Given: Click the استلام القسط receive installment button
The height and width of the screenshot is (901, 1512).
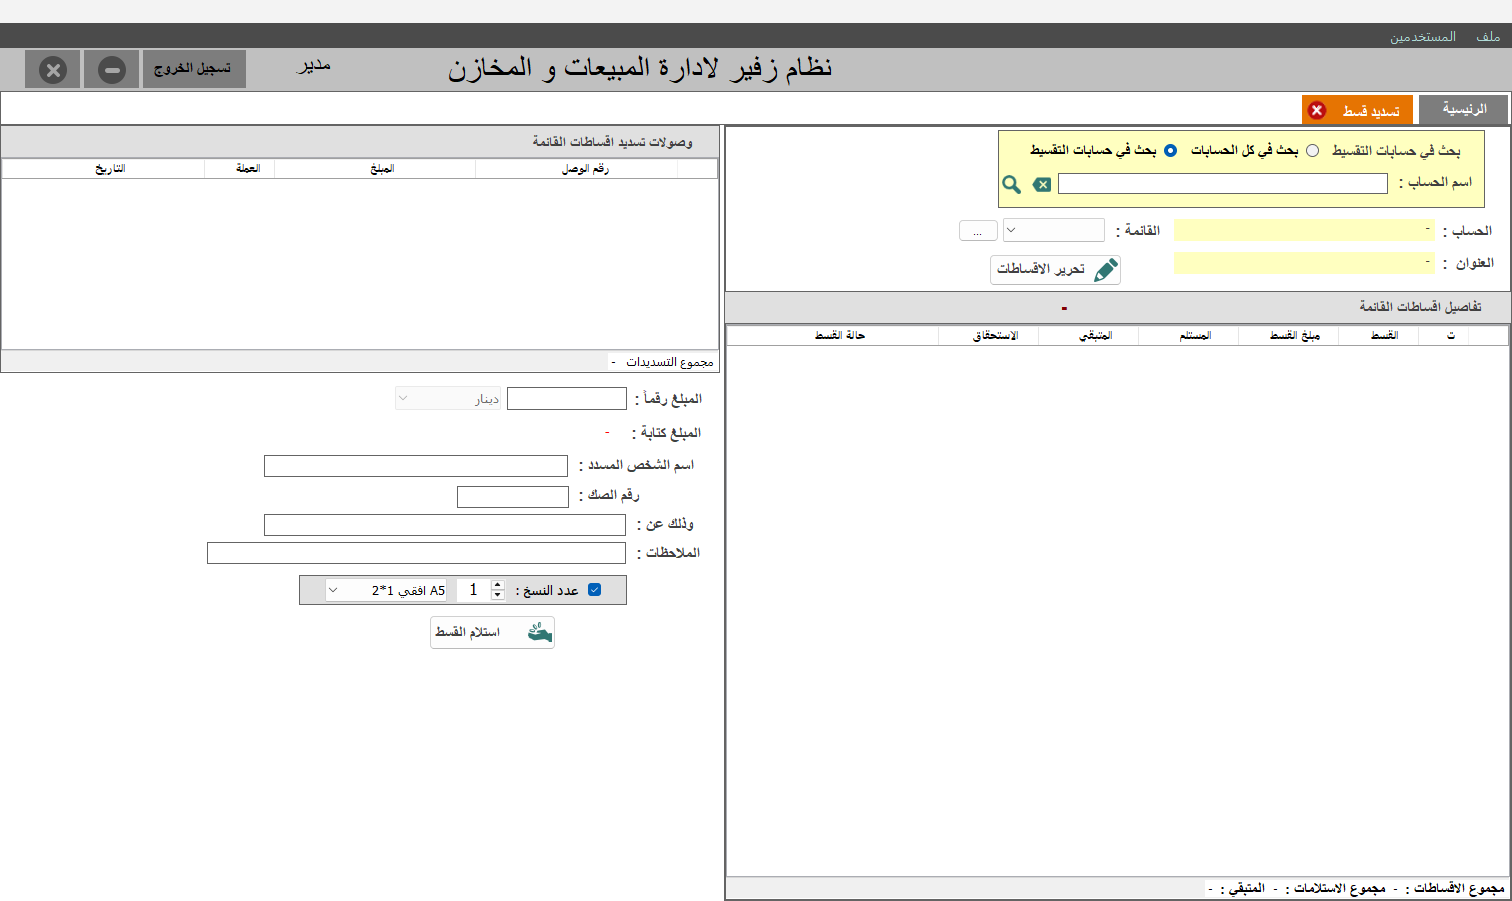Looking at the screenshot, I should (492, 632).
